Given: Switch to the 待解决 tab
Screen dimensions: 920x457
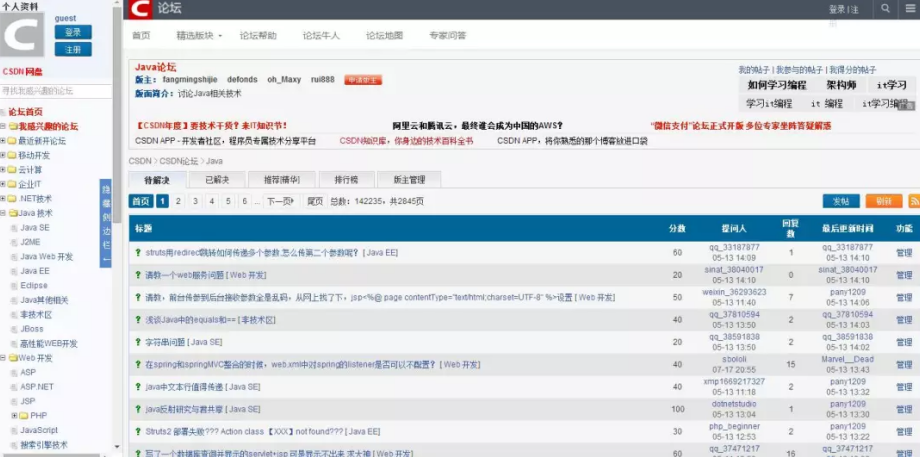Looking at the screenshot, I should [157, 180].
